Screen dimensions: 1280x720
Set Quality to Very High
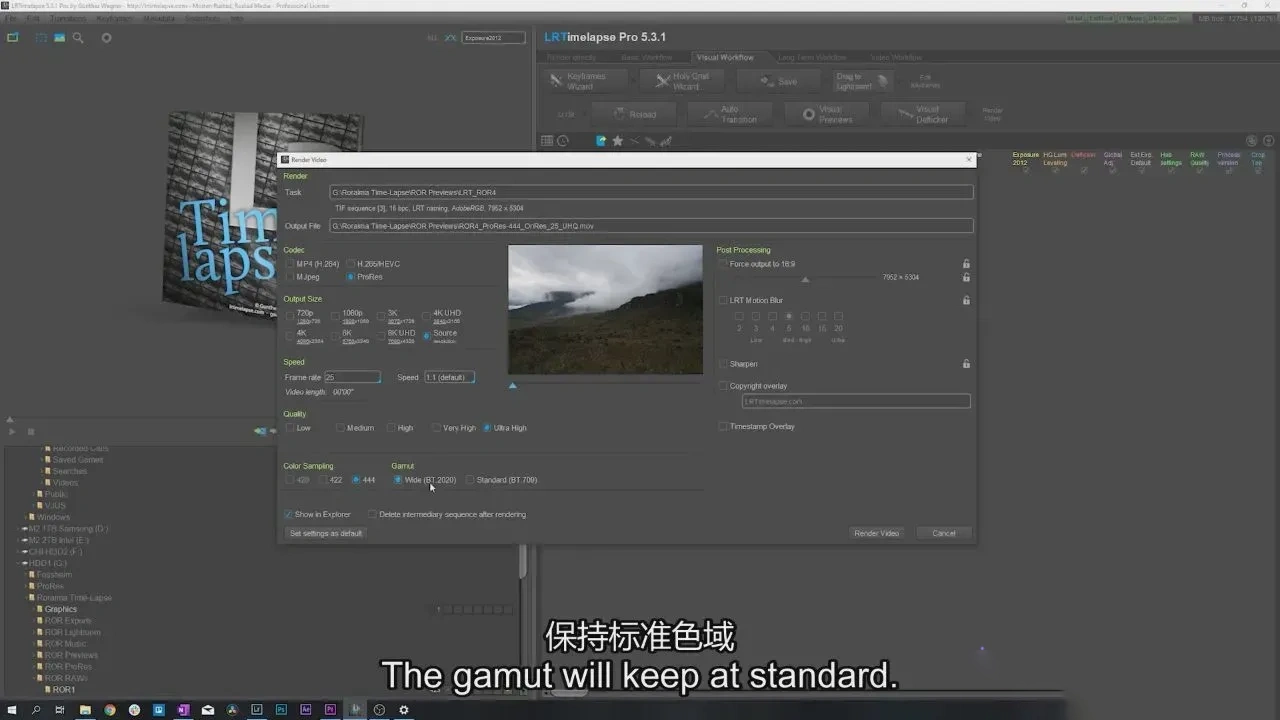click(454, 428)
